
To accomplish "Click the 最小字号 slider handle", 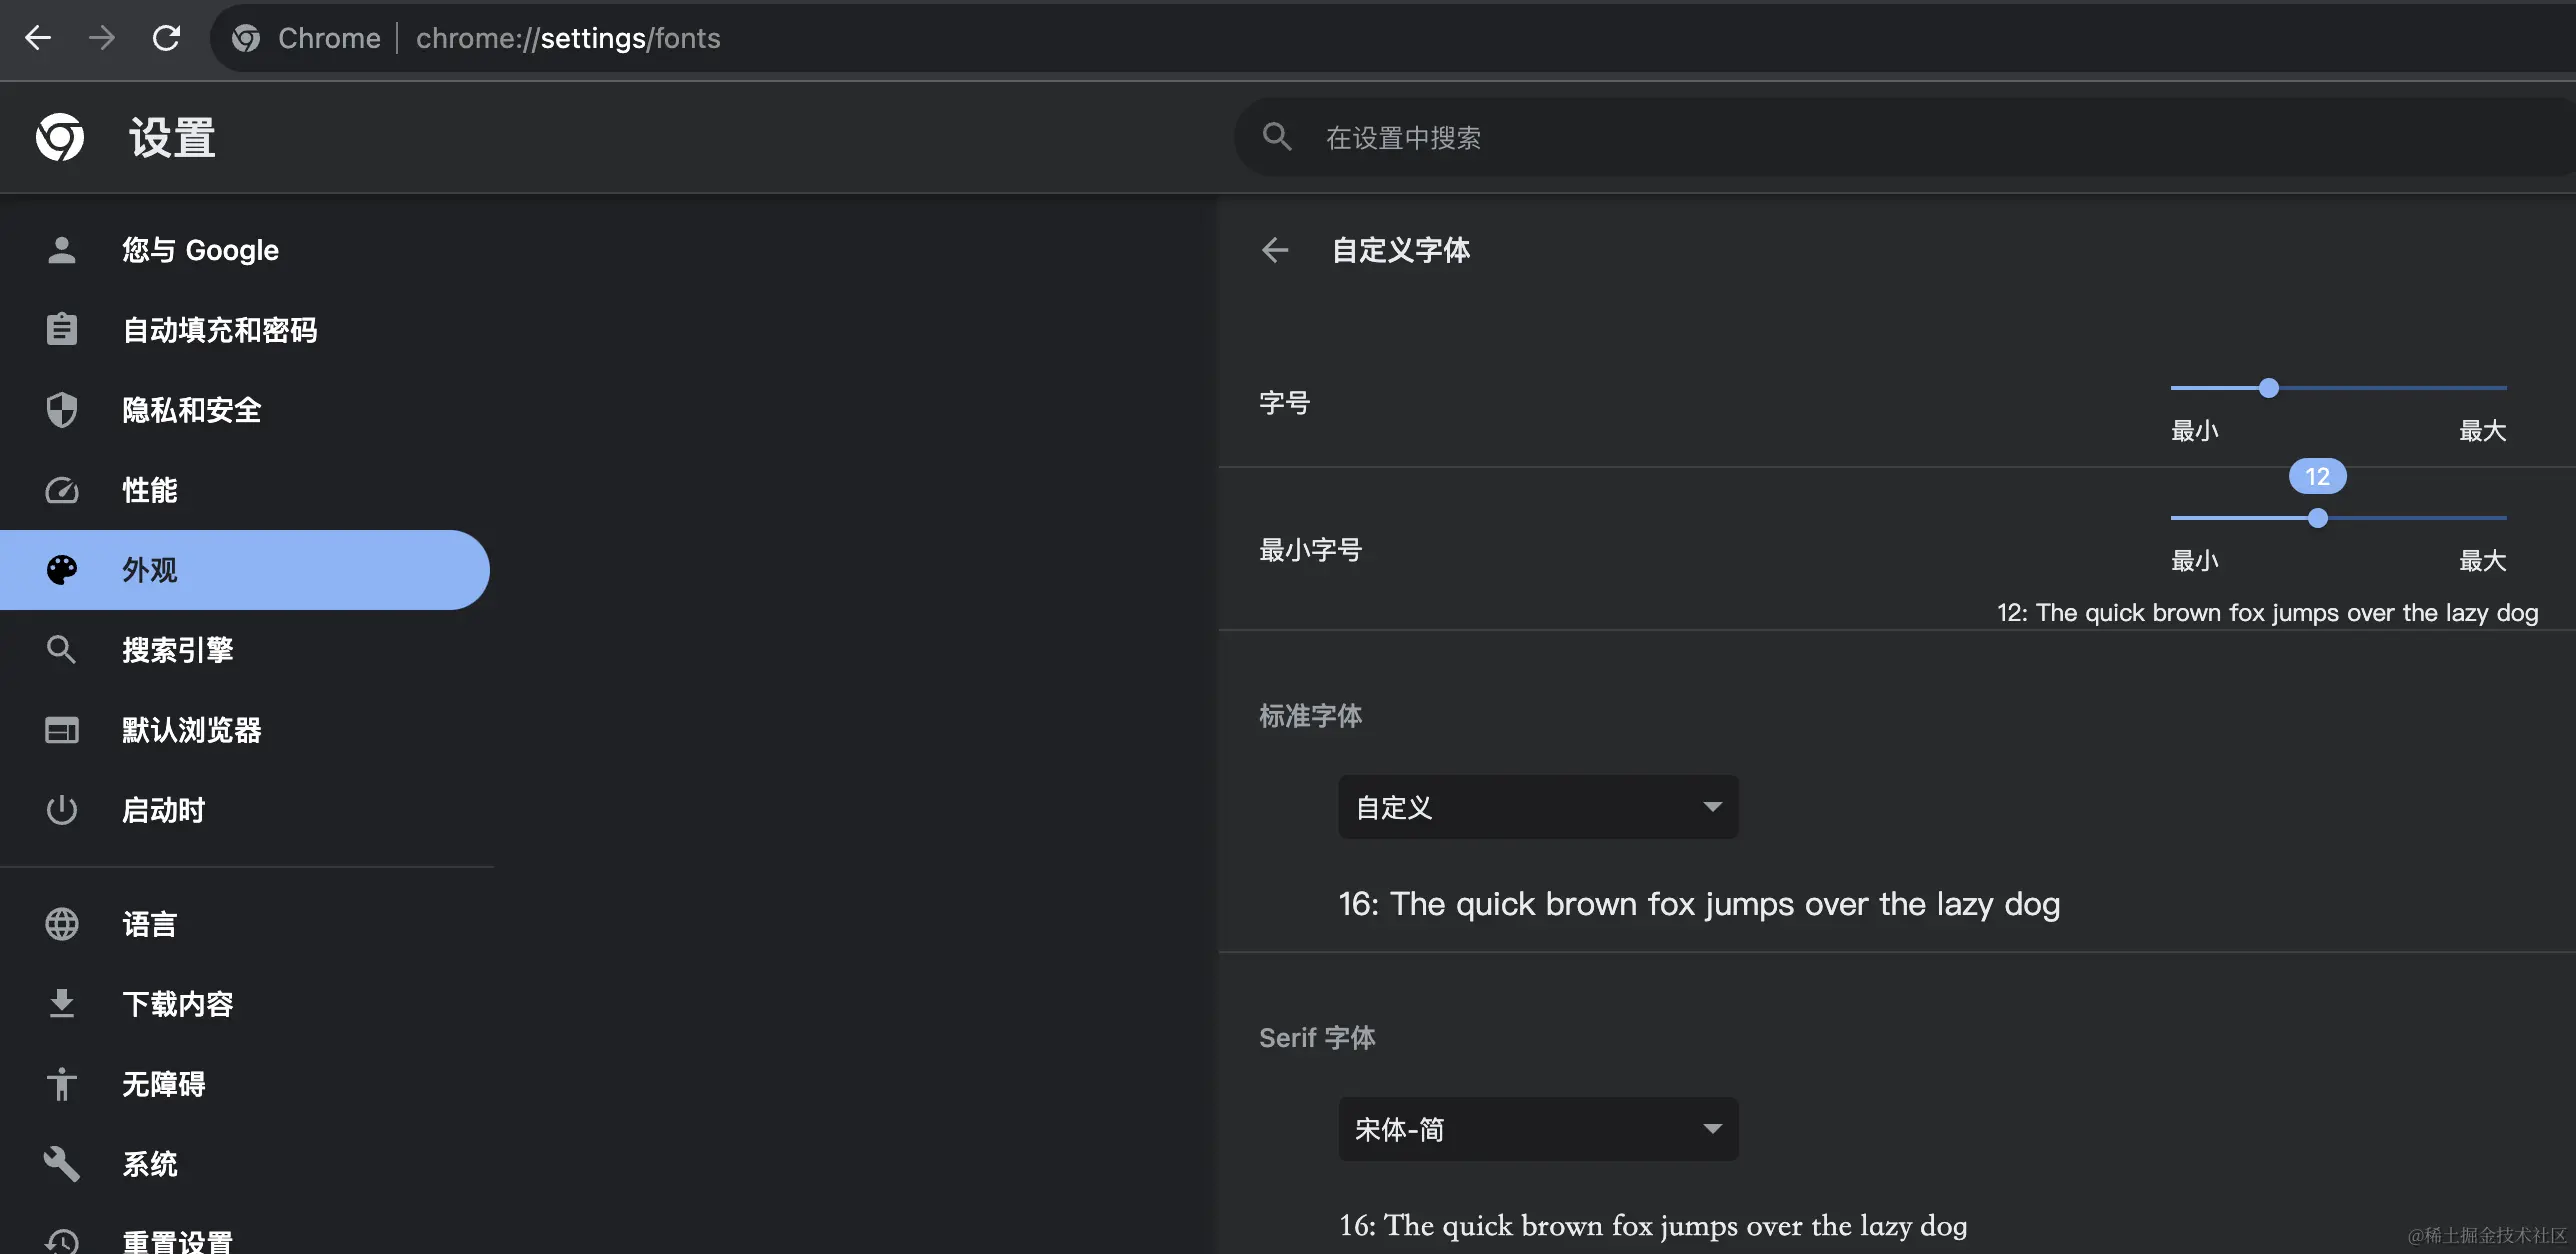I will 2317,518.
